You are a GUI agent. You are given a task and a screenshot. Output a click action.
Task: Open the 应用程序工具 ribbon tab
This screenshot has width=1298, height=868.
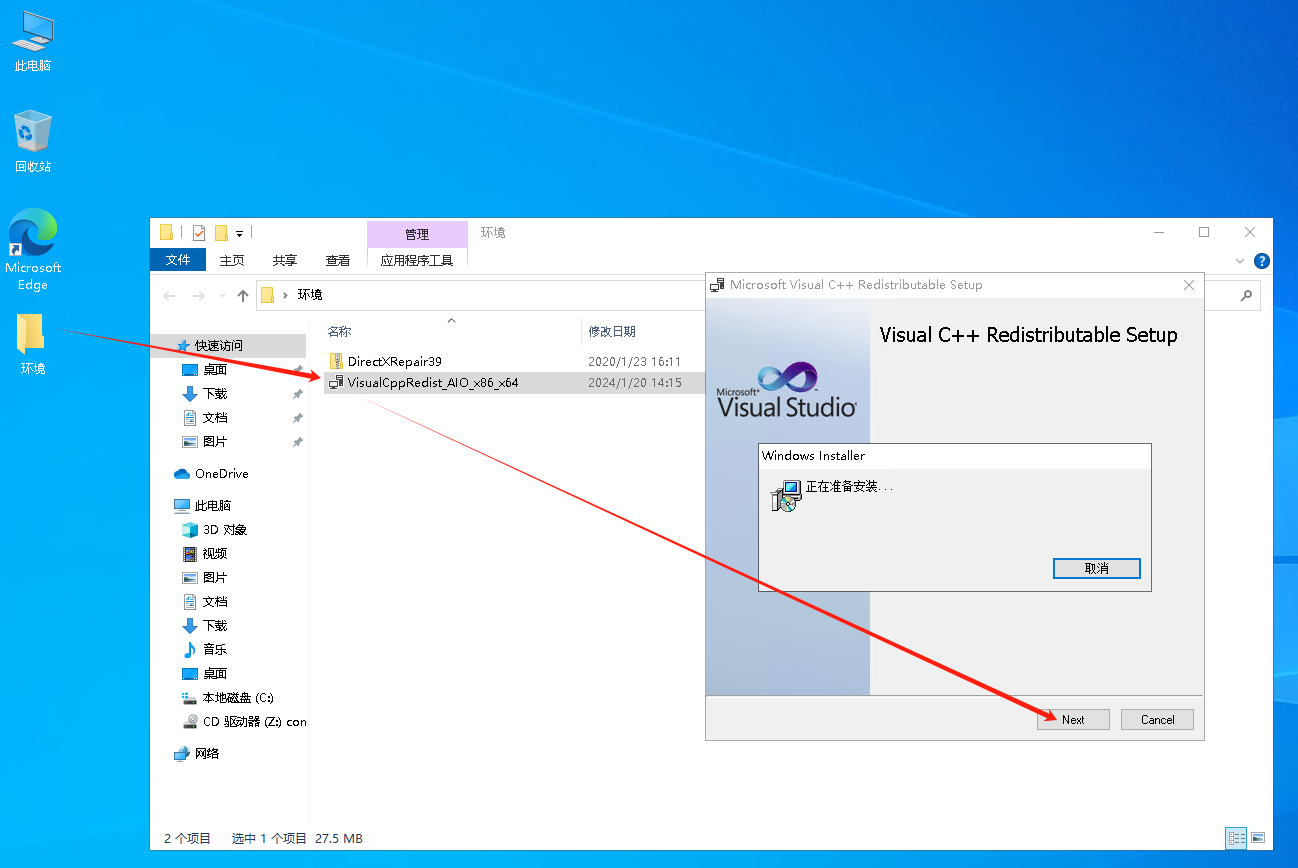[x=417, y=260]
